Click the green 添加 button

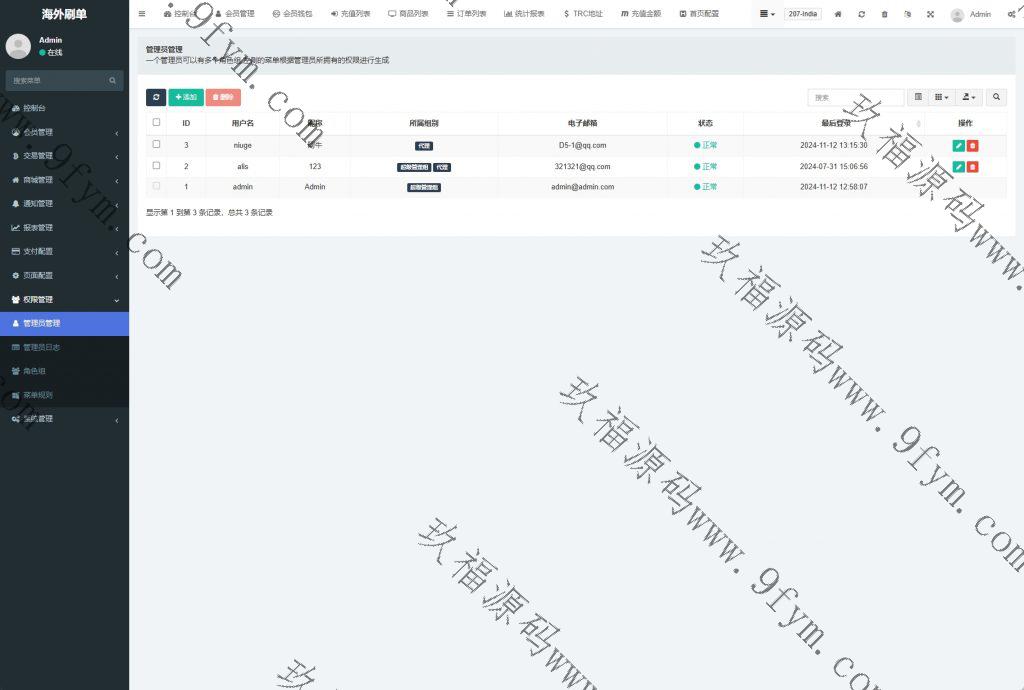pos(185,97)
